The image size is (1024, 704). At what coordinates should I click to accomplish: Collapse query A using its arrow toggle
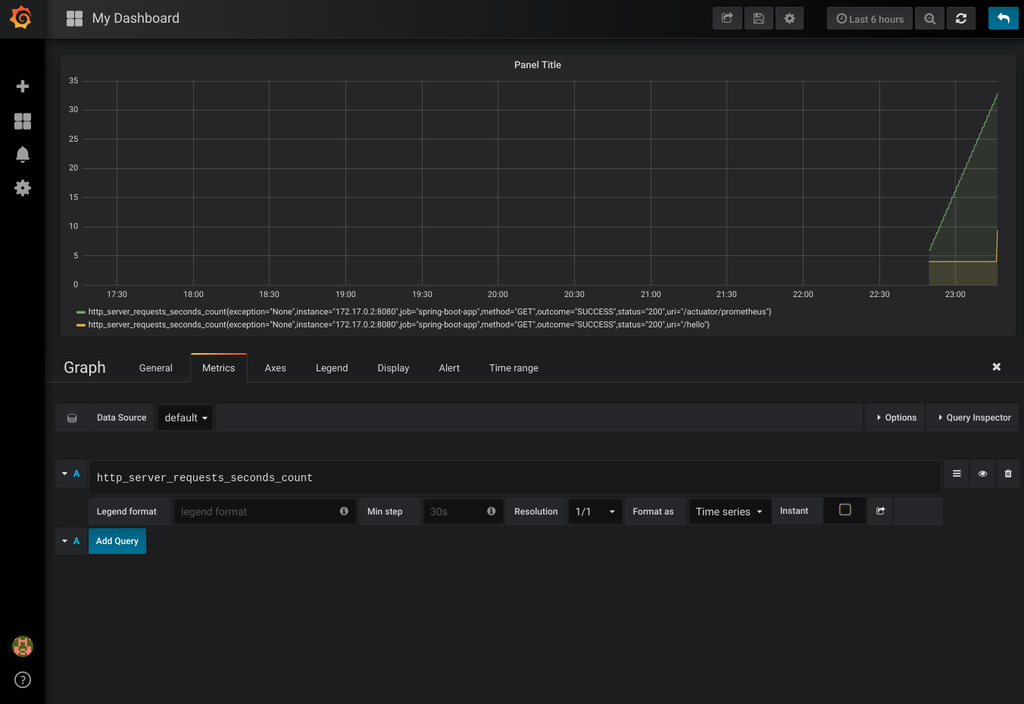[65, 473]
